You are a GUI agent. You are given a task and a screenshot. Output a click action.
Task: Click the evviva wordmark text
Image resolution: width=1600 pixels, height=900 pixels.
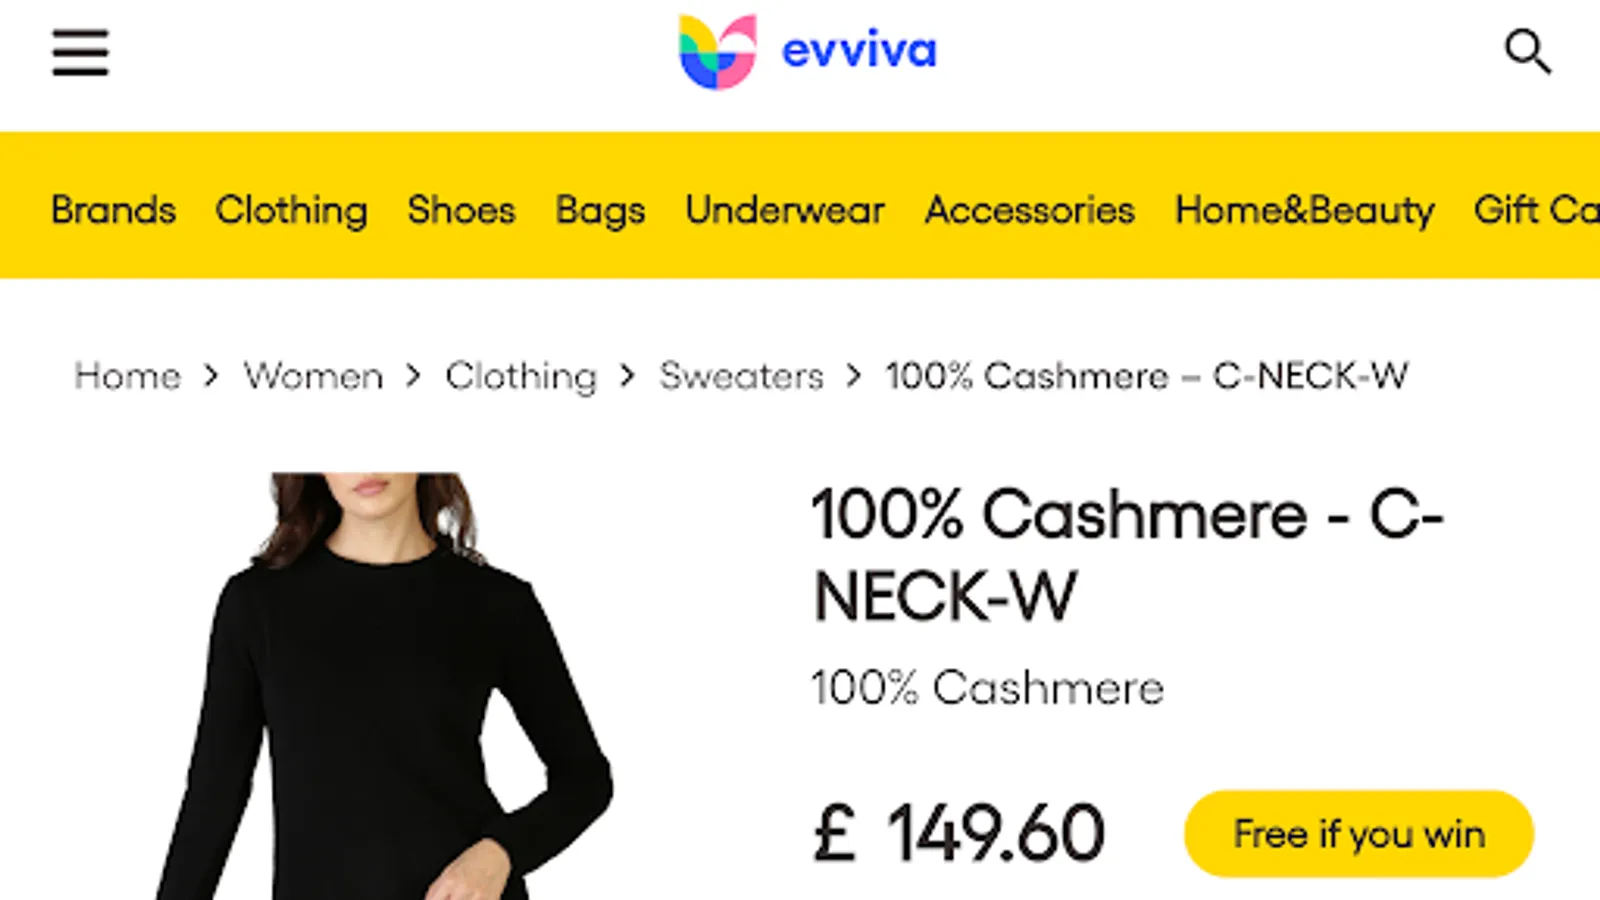[x=859, y=51]
